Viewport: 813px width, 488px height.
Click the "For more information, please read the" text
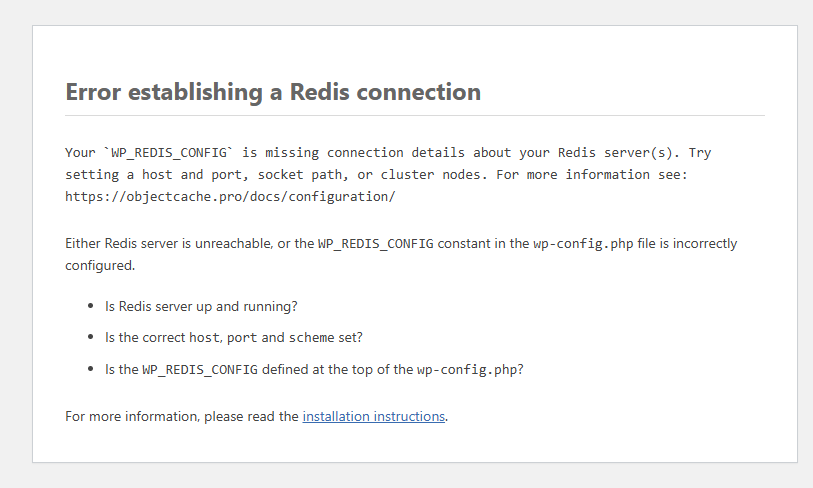click(x=182, y=416)
